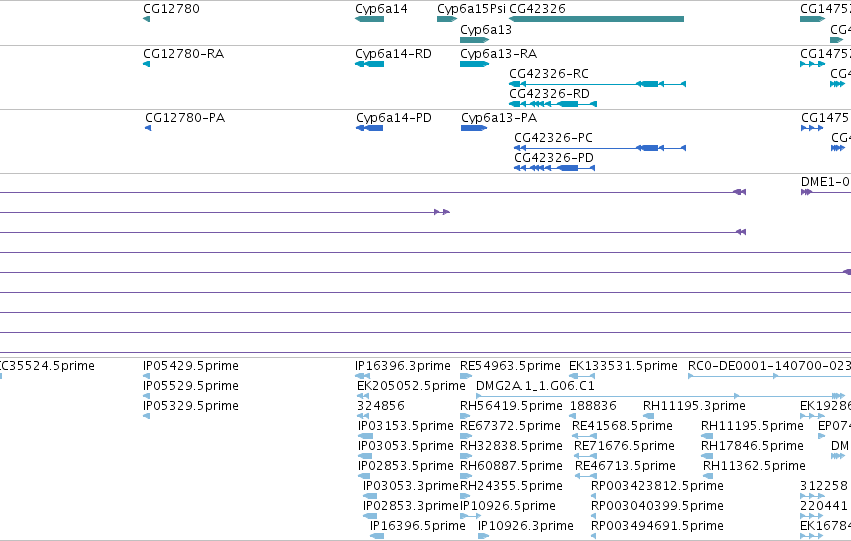This screenshot has height=541, width=851.
Task: Click the Cyp6a14-PD protein label
Action: pos(393,118)
